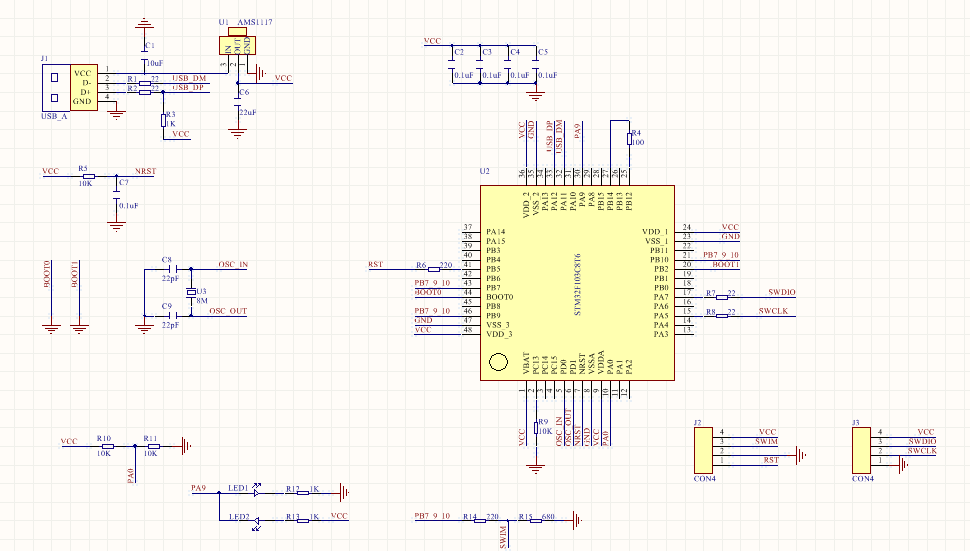The image size is (970, 551).
Task: Select the J3 CON4 header symbol
Action: pos(862,450)
